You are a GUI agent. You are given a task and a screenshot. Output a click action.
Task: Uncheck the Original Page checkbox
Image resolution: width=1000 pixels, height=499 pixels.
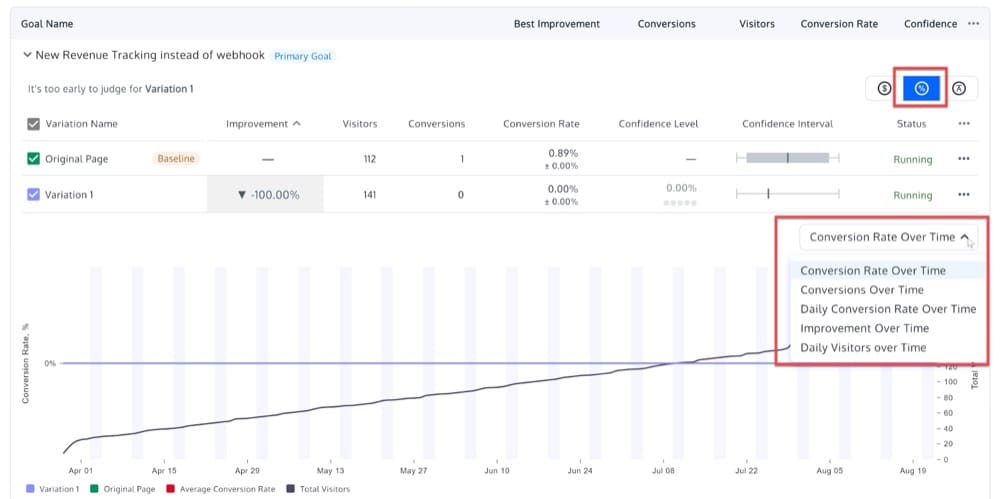pos(33,159)
